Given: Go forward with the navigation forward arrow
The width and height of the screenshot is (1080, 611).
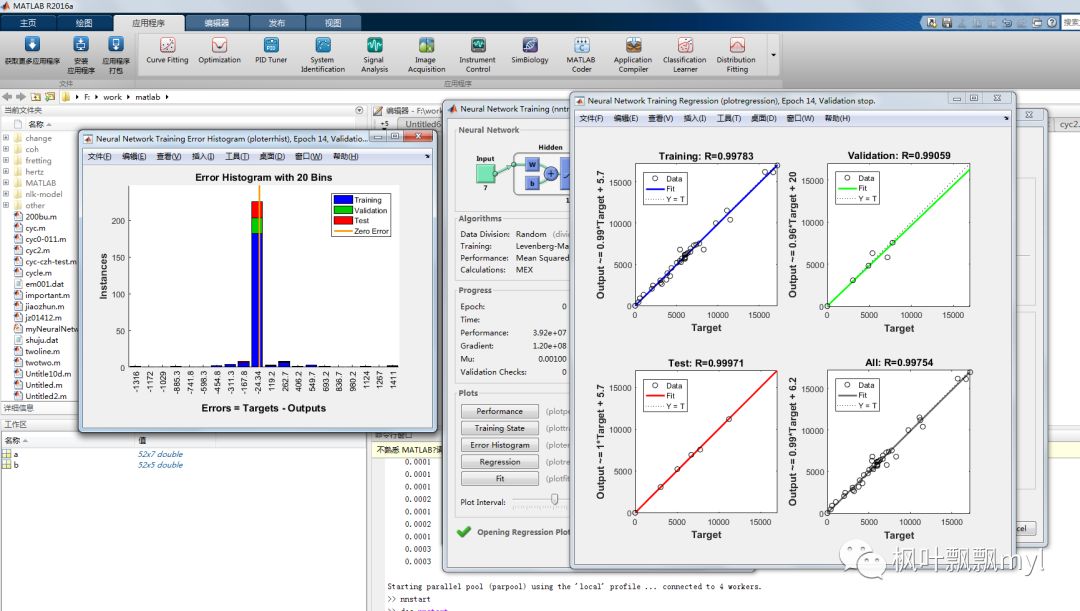Looking at the screenshot, I should pyautogui.click(x=21, y=97).
